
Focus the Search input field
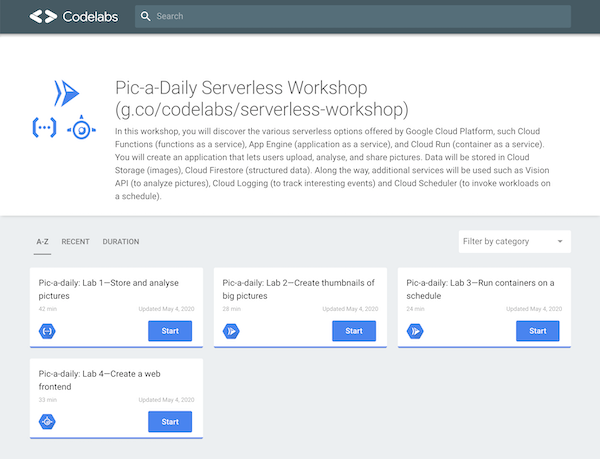click(353, 16)
